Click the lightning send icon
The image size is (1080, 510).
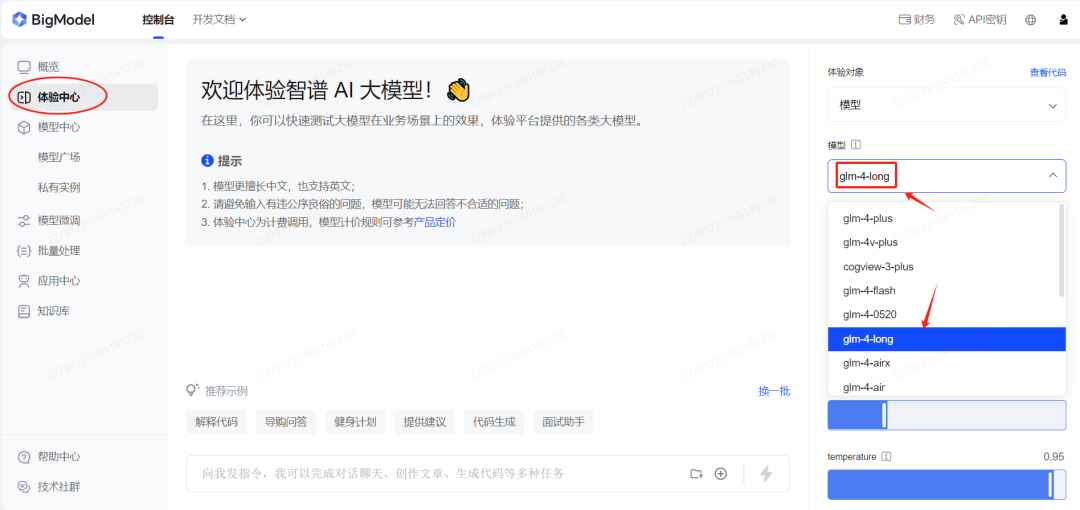(766, 473)
